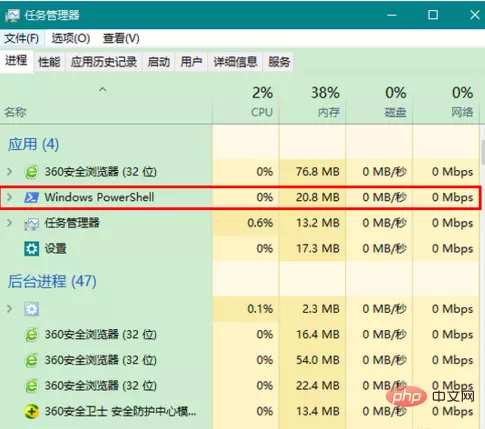Switch to the 启动 tab

coord(159,62)
